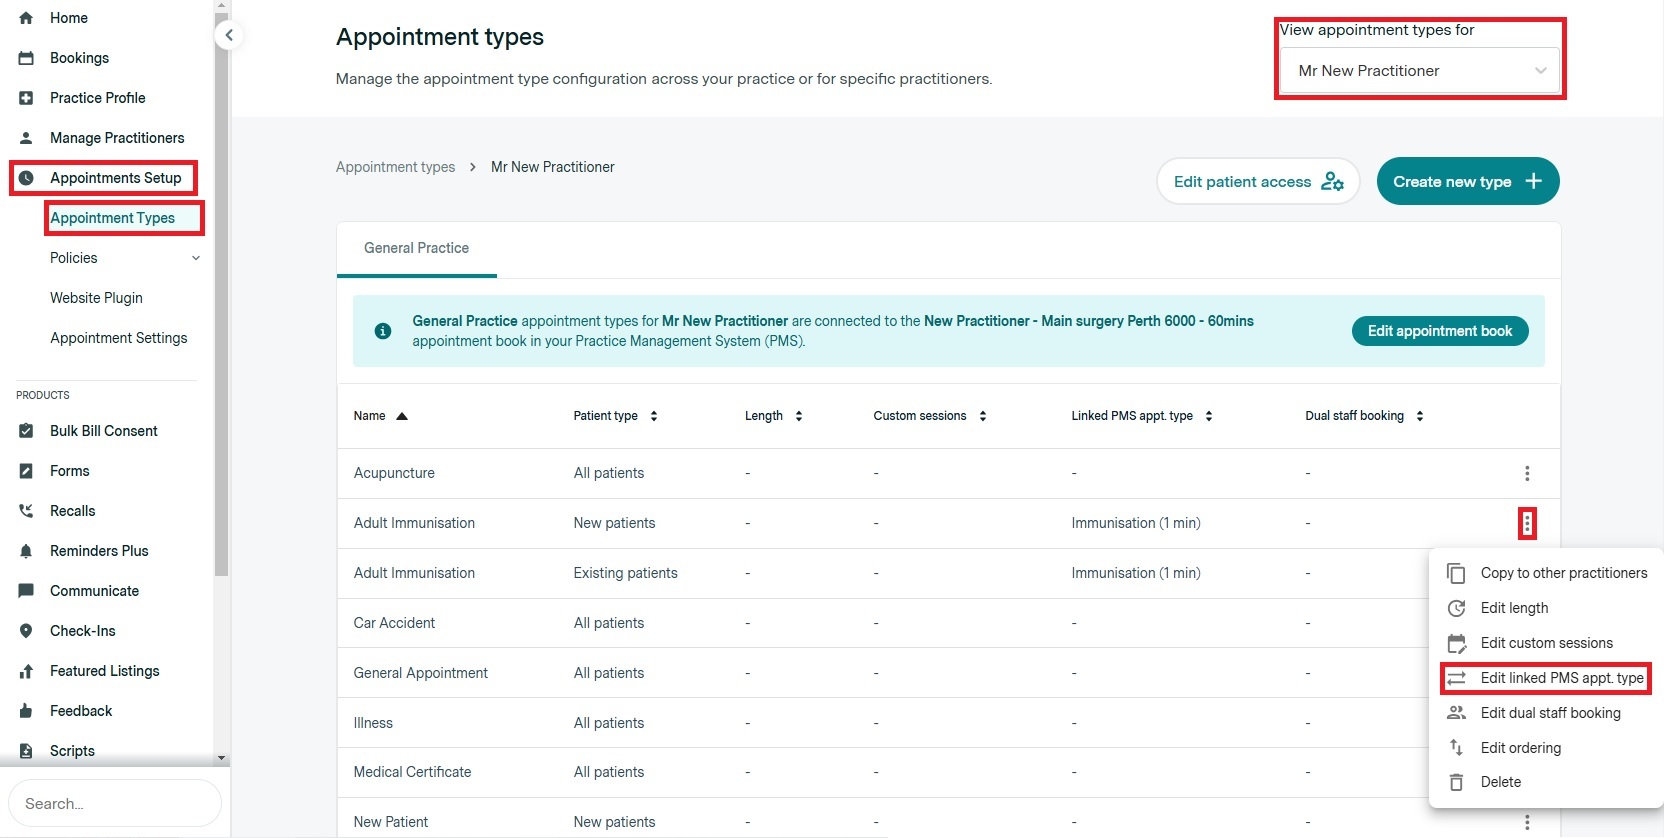Collapse the sidebar with arrow button
This screenshot has height=838, width=1666.
[x=229, y=36]
